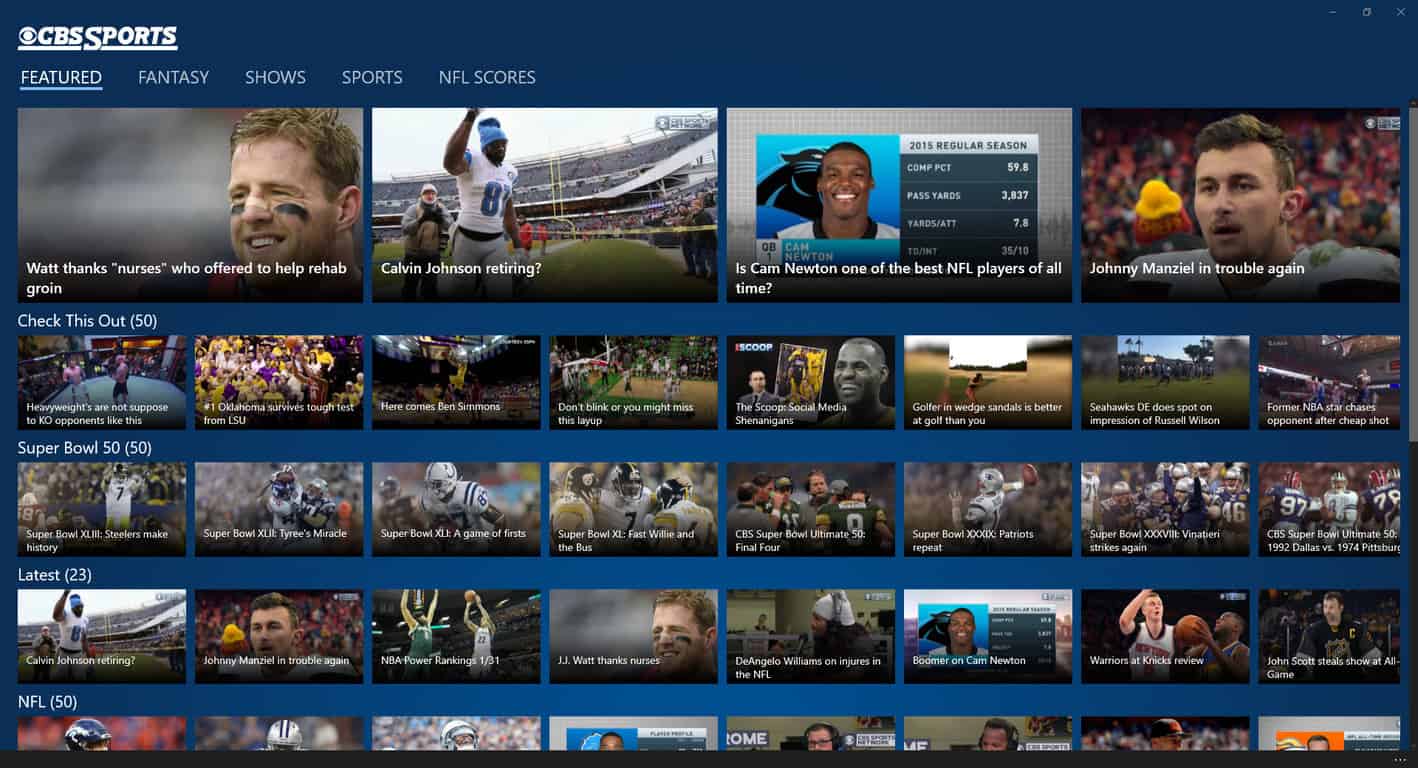The width and height of the screenshot is (1418, 768).
Task: Open Super Bowl XLIII: Steelers make history
Action: [102, 509]
